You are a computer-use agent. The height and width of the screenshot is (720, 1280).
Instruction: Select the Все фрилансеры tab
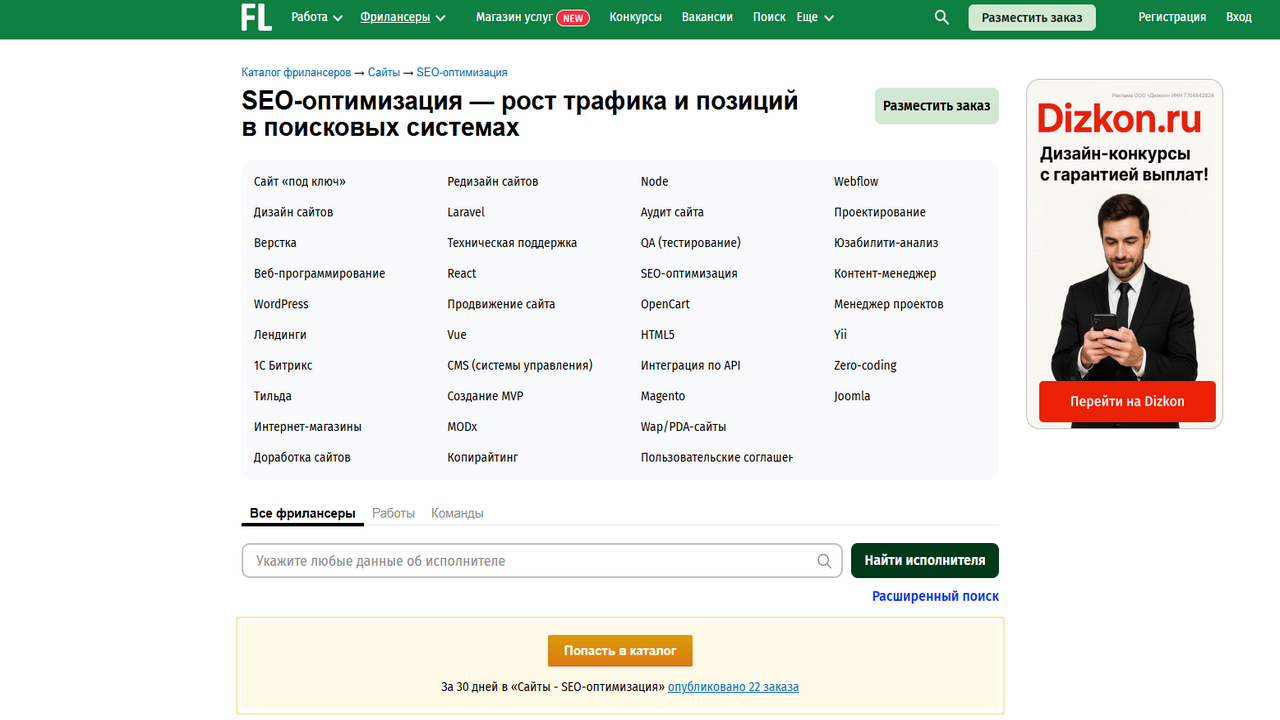coord(302,513)
